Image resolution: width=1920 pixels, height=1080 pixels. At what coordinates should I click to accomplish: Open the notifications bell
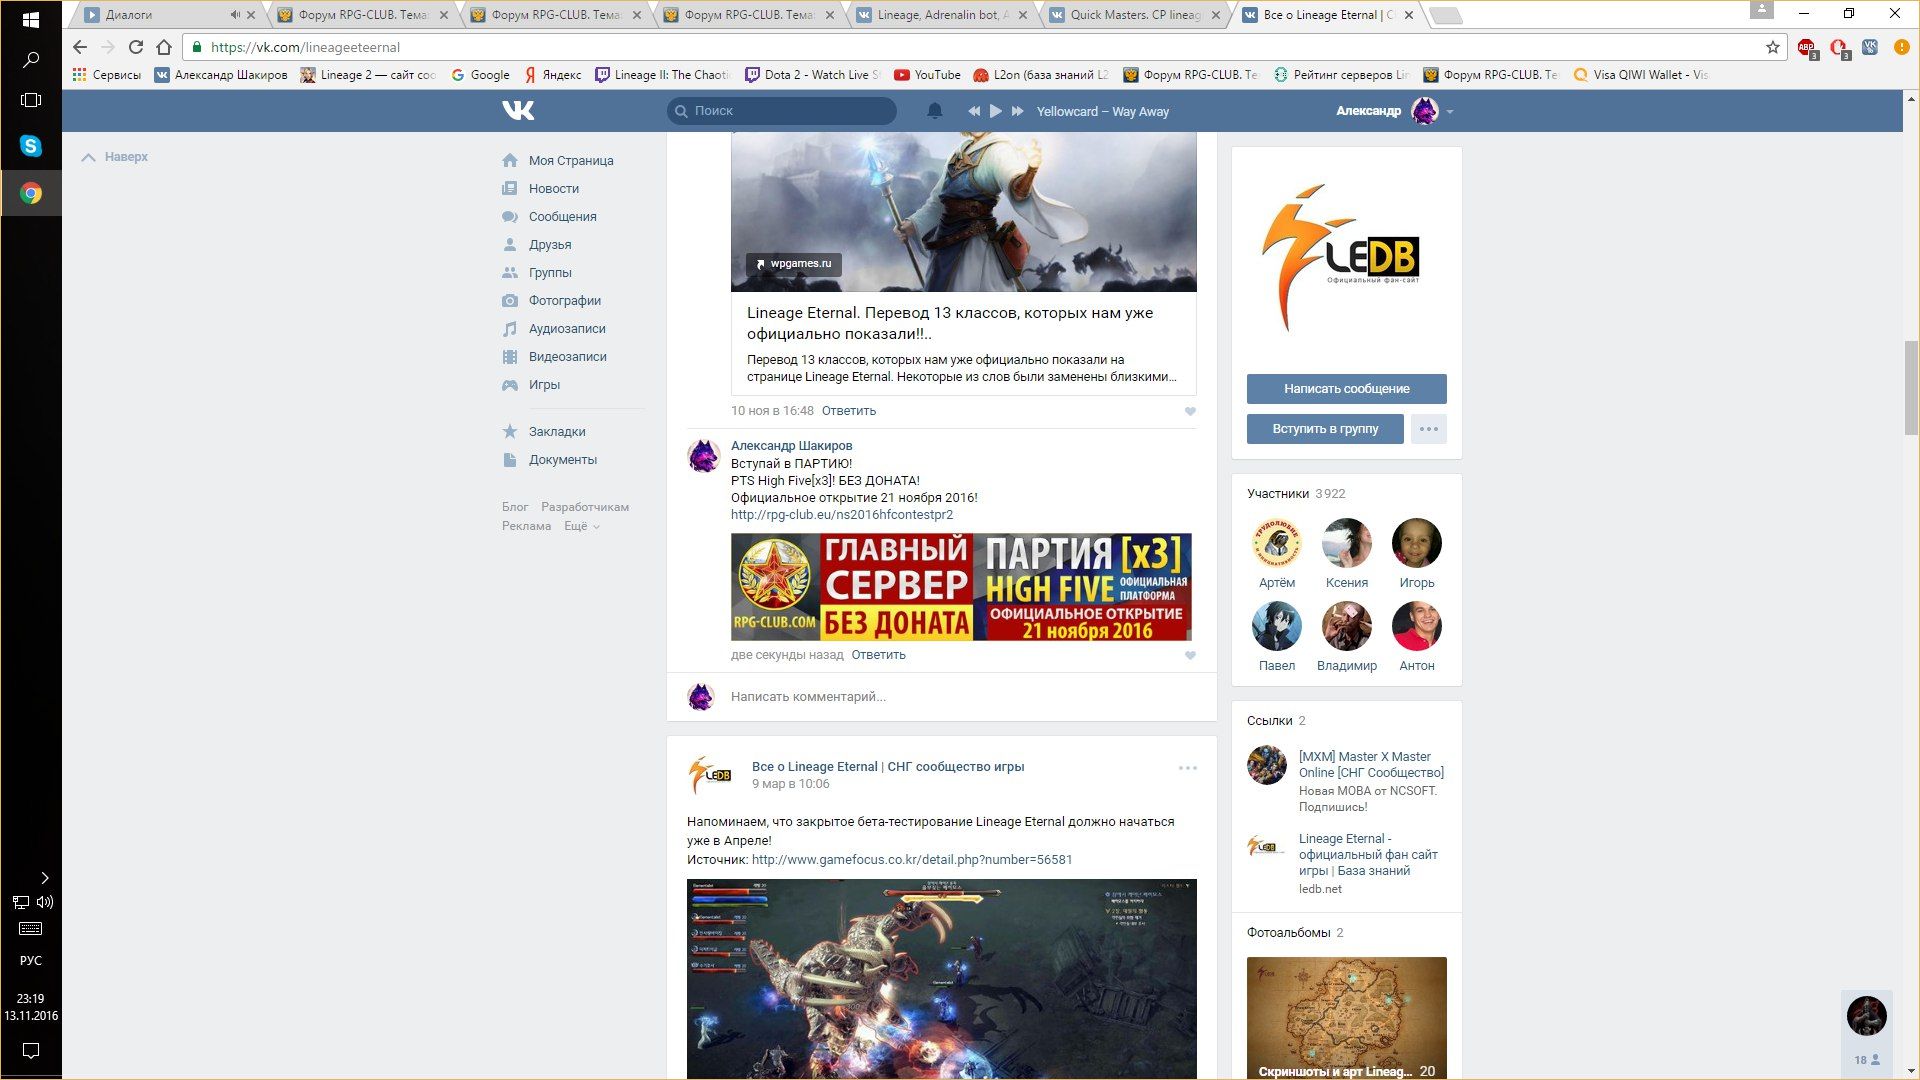coord(935,111)
